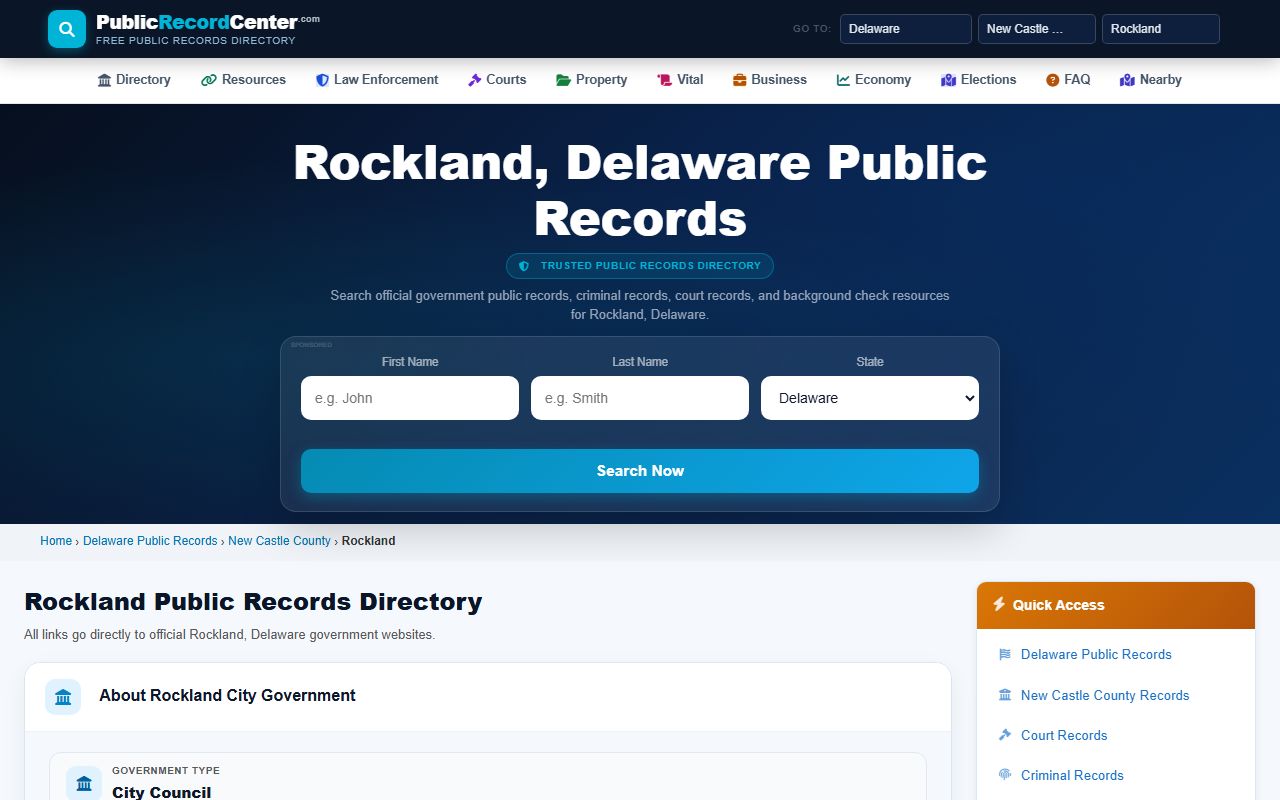Click the Business briefcase icon
Image resolution: width=1280 pixels, height=800 pixels.
tap(740, 80)
